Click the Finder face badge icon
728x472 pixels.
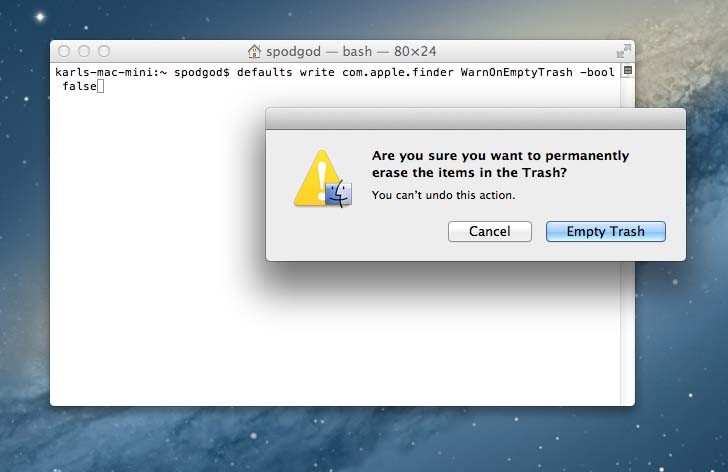(x=339, y=194)
